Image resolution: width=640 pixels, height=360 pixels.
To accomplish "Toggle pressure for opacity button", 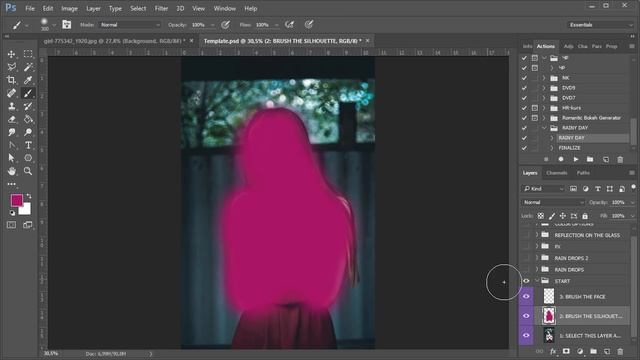I will [225, 25].
